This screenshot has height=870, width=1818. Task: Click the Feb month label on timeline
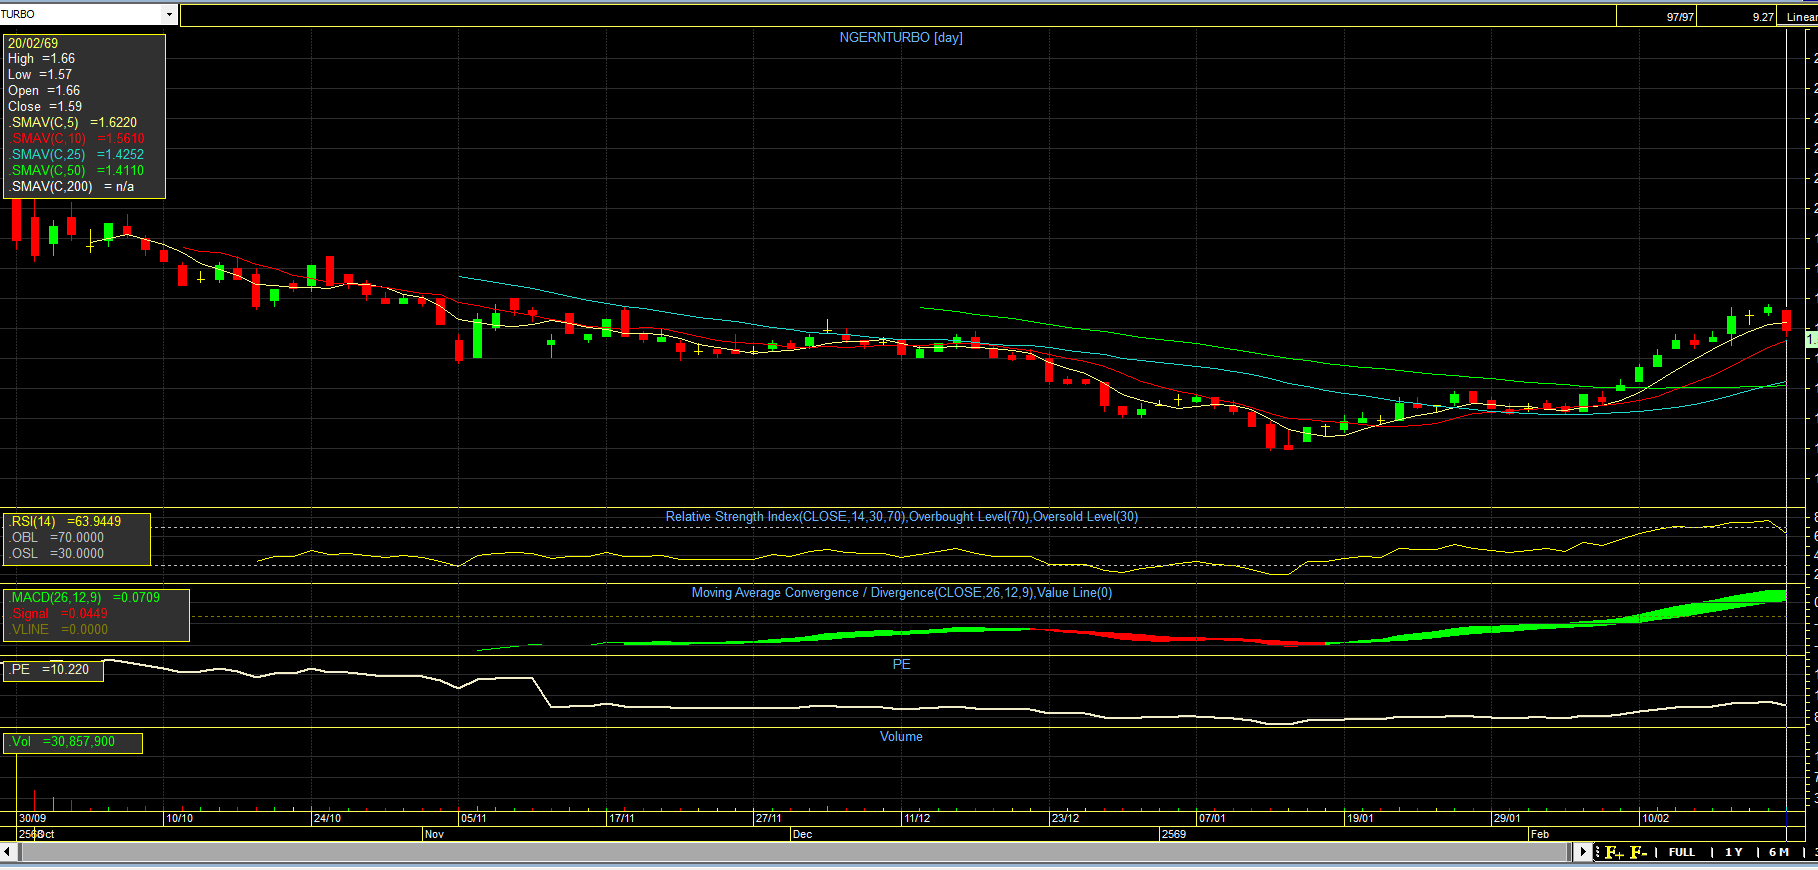coord(1540,834)
